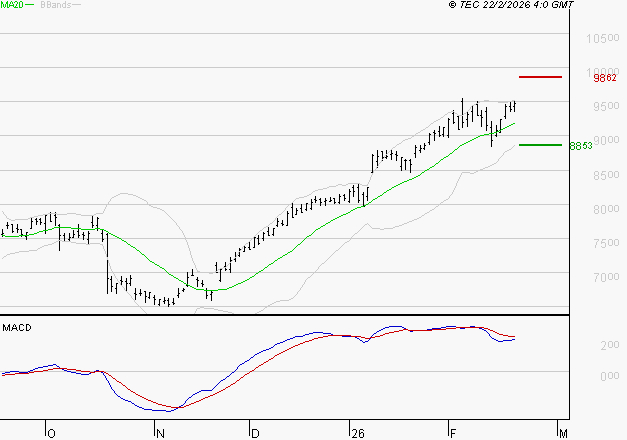
Task: Click the M month marker on time axis
Action: (563, 434)
